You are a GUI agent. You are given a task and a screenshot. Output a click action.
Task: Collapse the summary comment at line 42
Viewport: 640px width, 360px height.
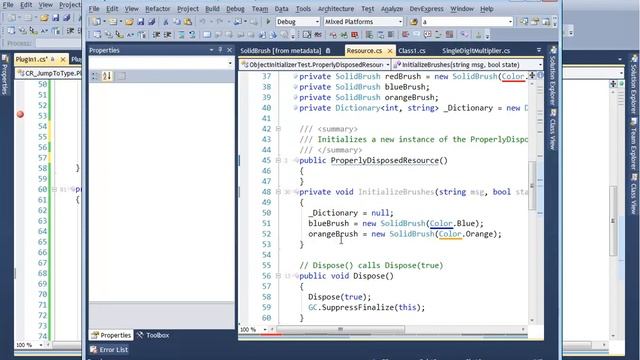click(x=278, y=129)
